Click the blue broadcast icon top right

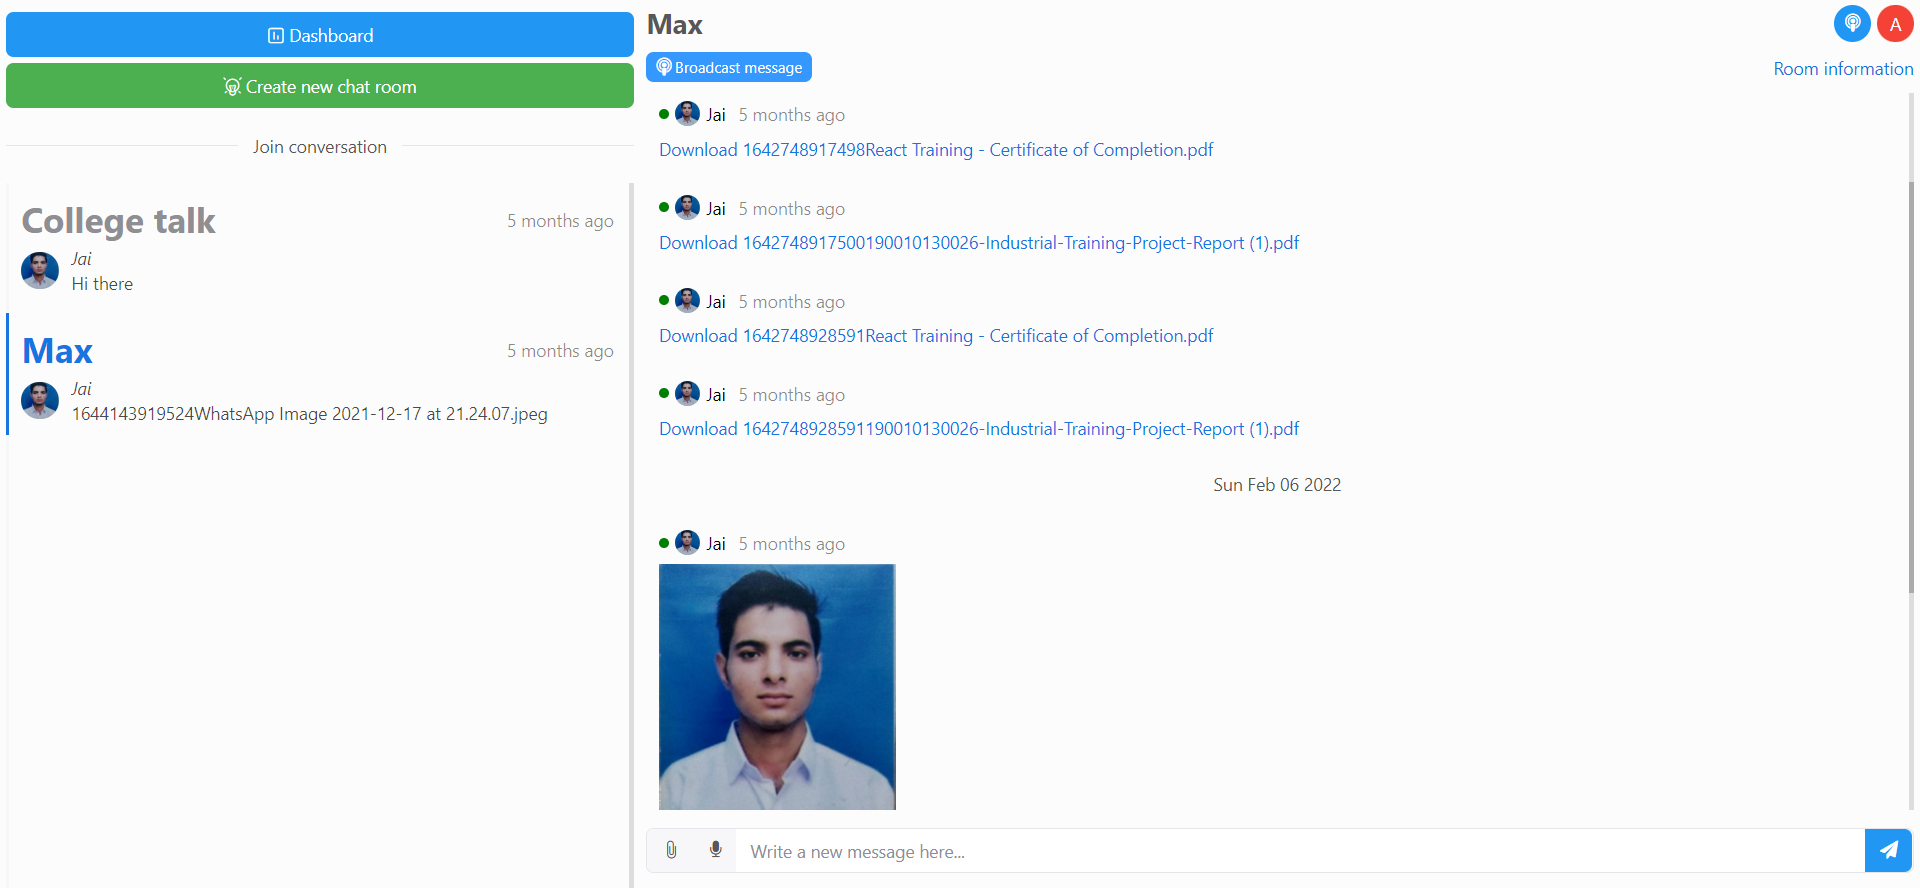click(x=1852, y=24)
